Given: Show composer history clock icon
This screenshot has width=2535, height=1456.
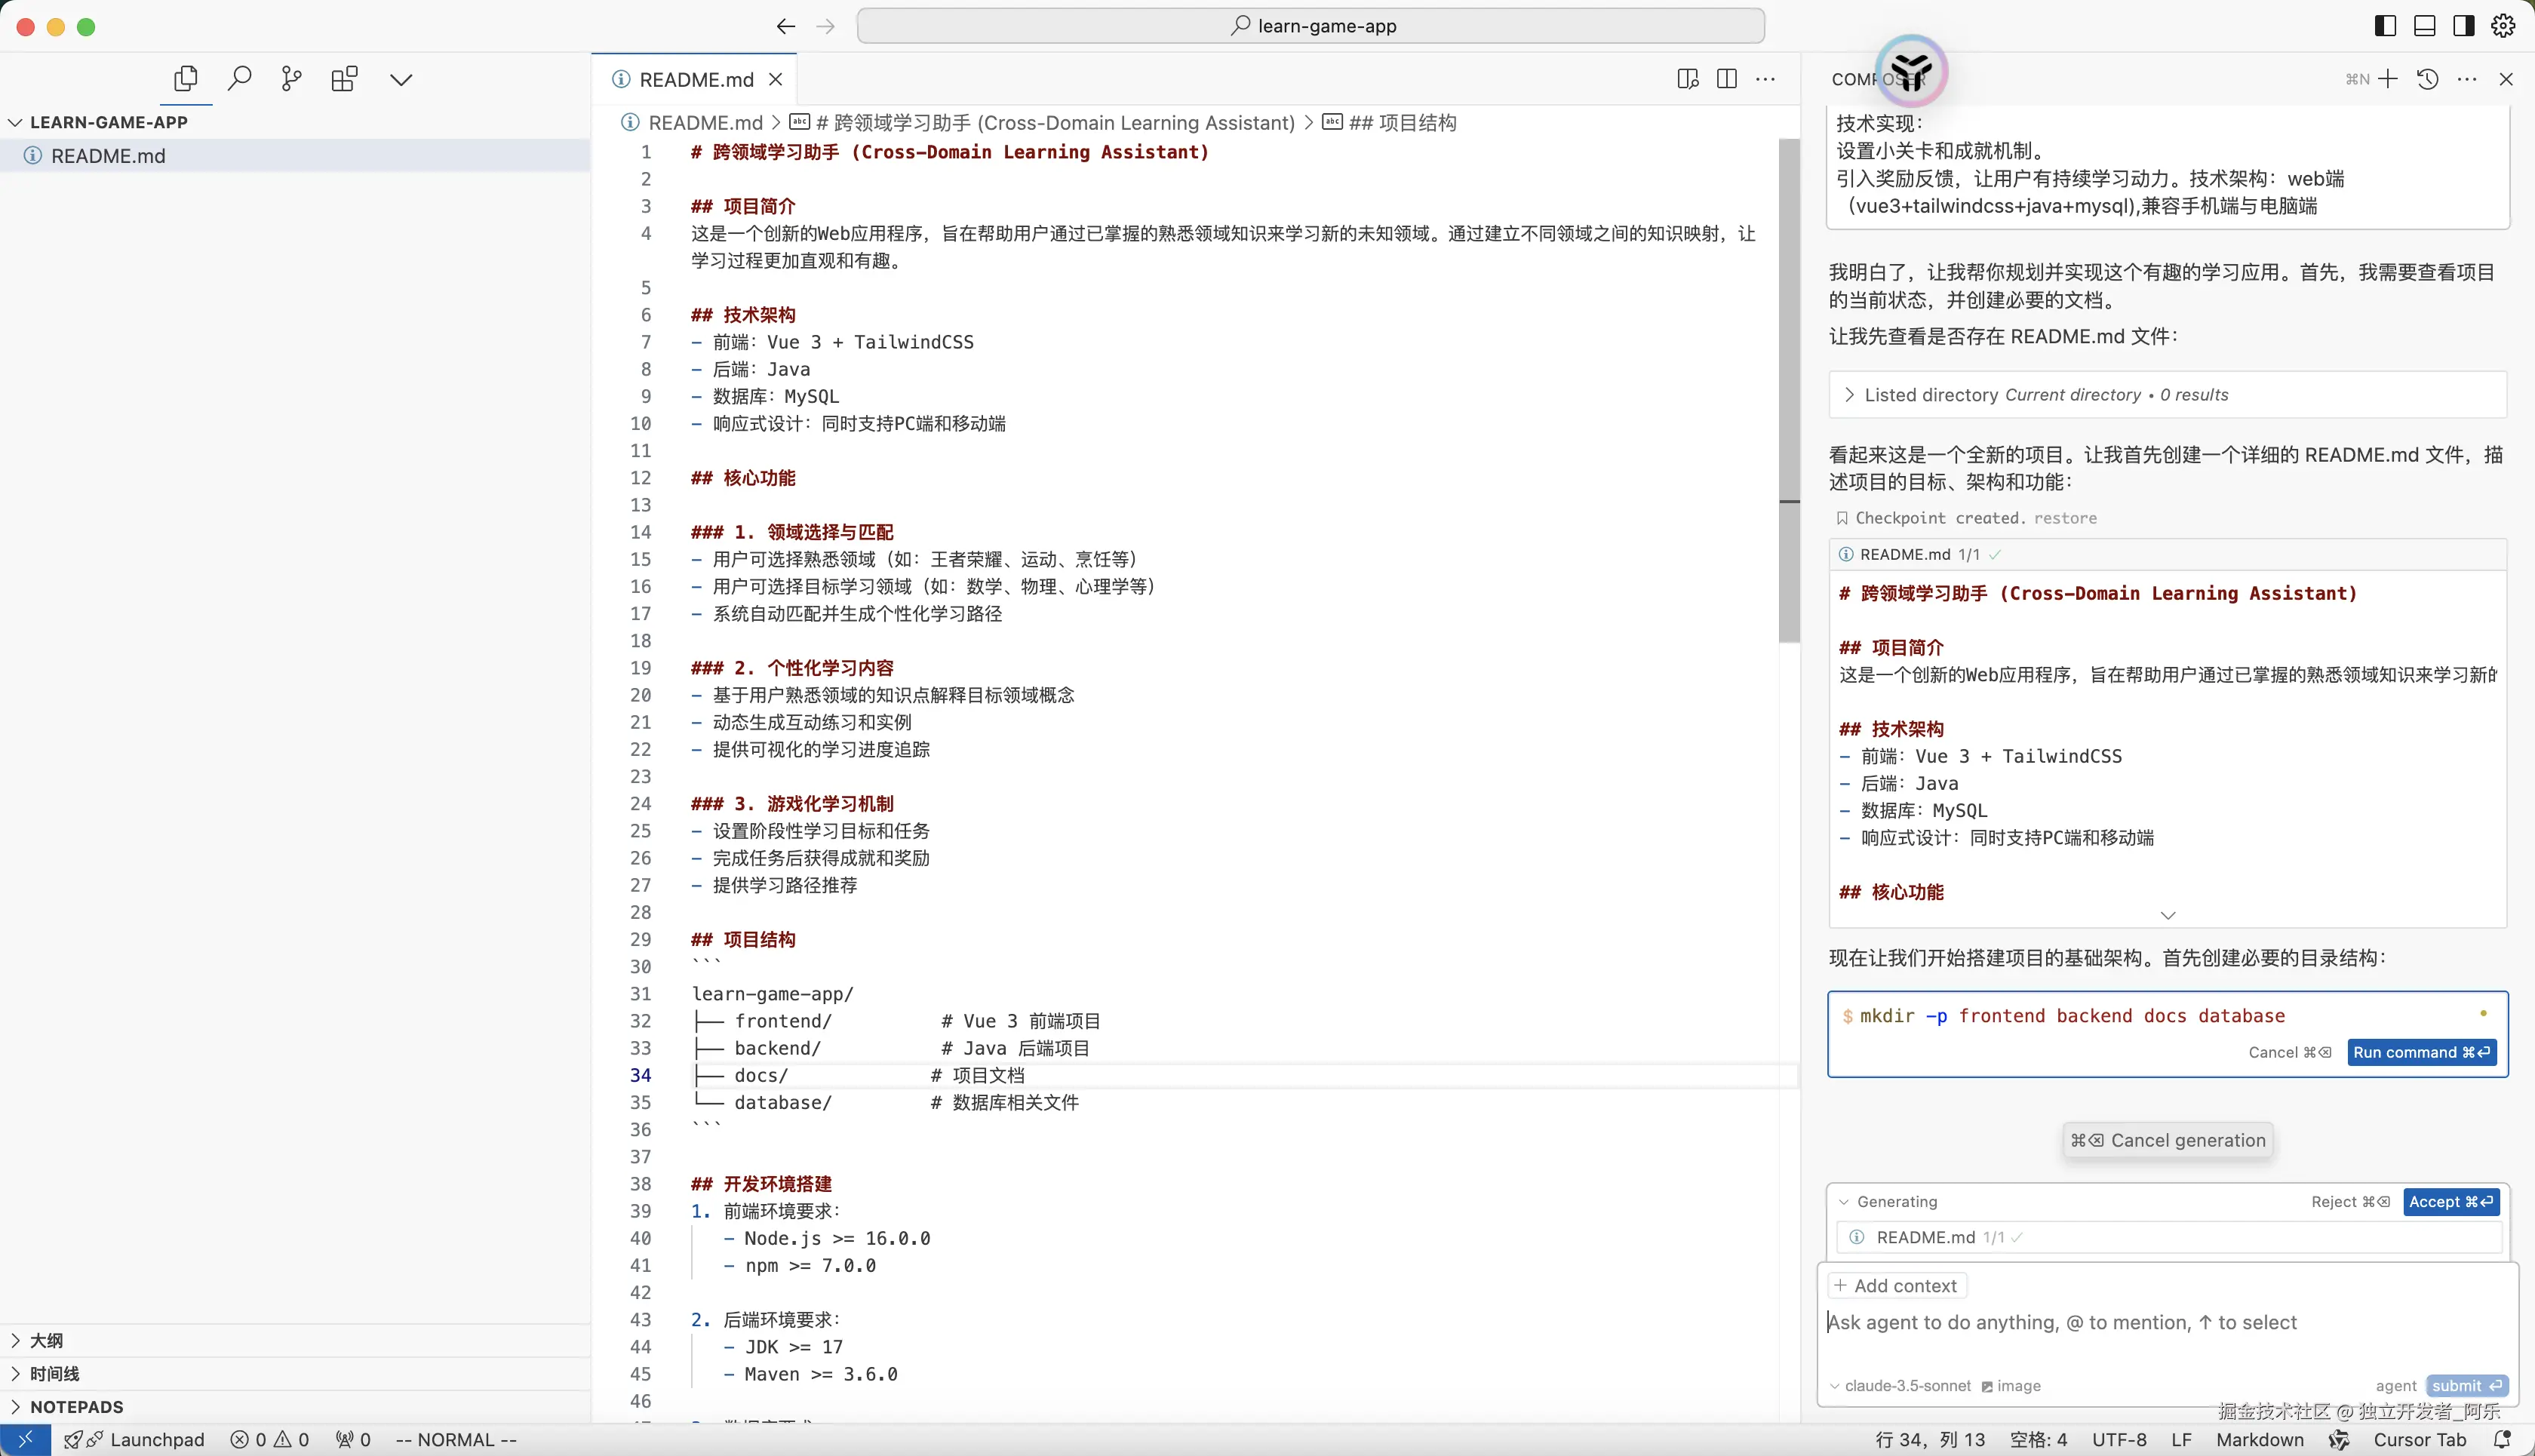Looking at the screenshot, I should [x=2427, y=79].
